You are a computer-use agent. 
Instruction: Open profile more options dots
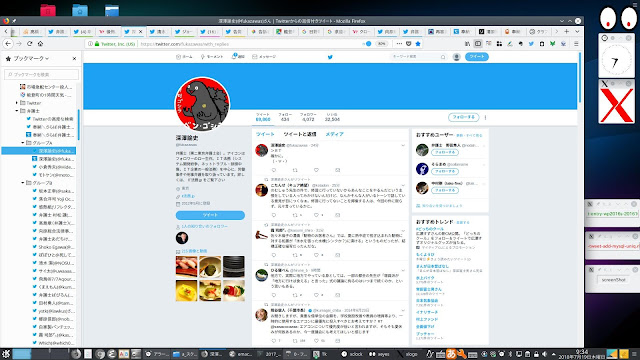(485, 118)
